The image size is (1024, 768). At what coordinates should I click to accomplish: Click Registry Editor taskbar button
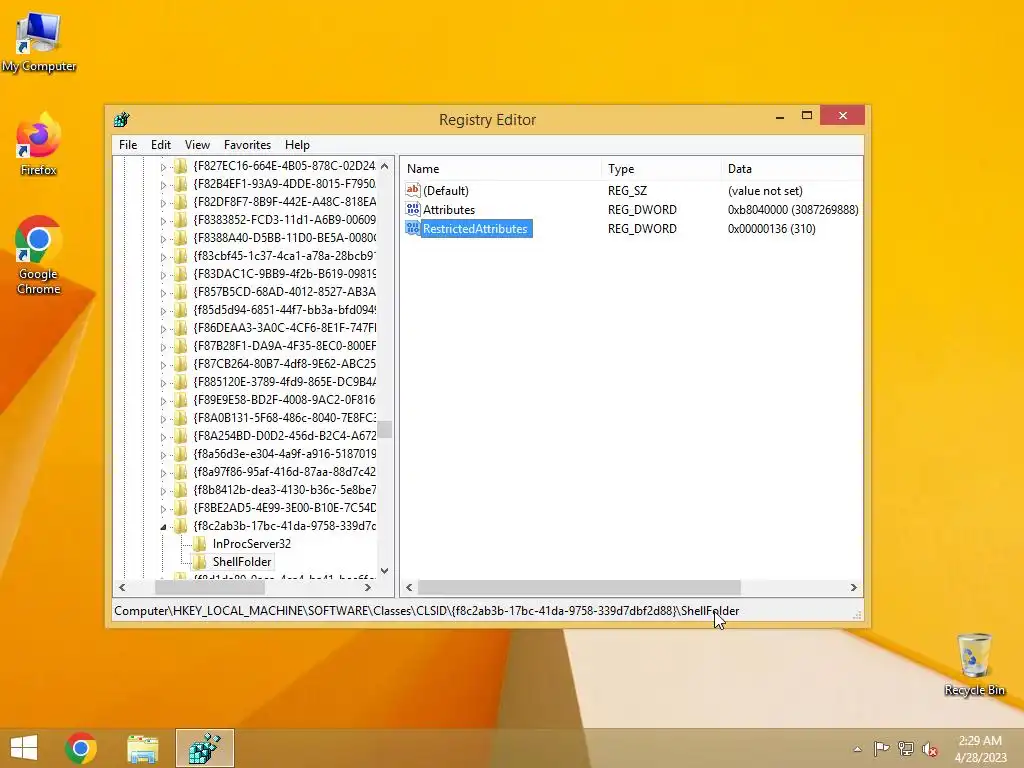[204, 748]
